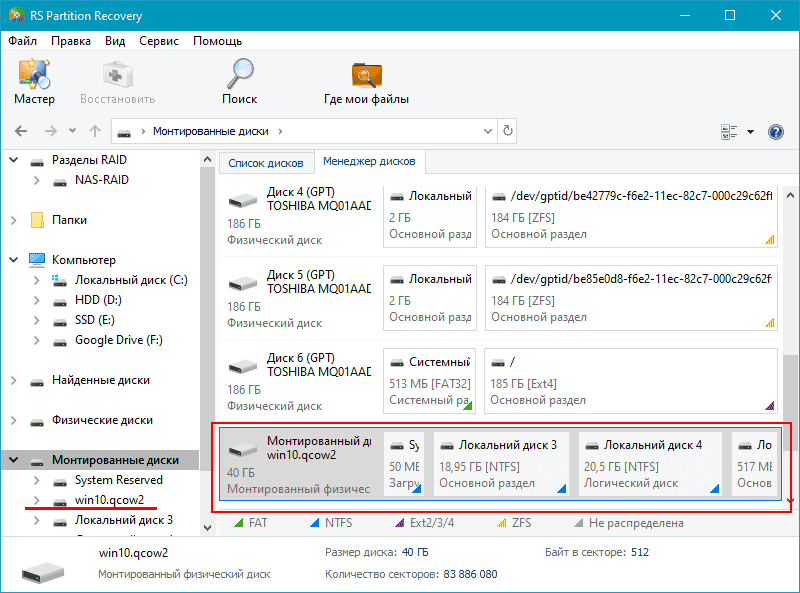800x593 pixels.
Task: Click the ZFS legend entry
Action: tap(514, 523)
